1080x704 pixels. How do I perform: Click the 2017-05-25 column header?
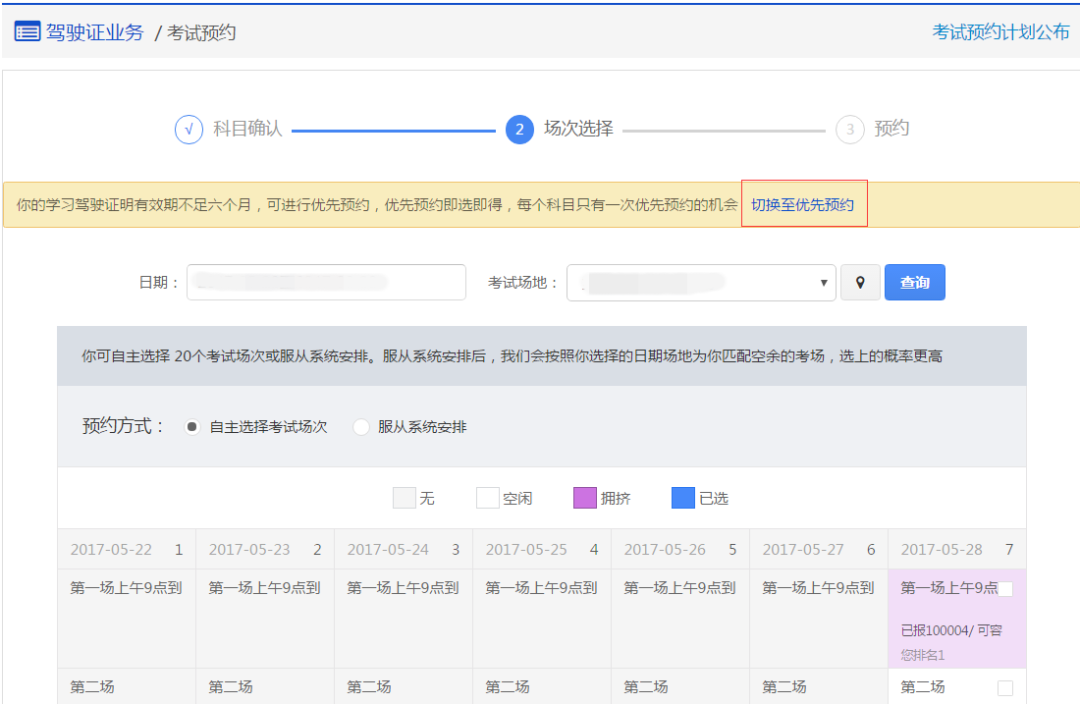[541, 550]
